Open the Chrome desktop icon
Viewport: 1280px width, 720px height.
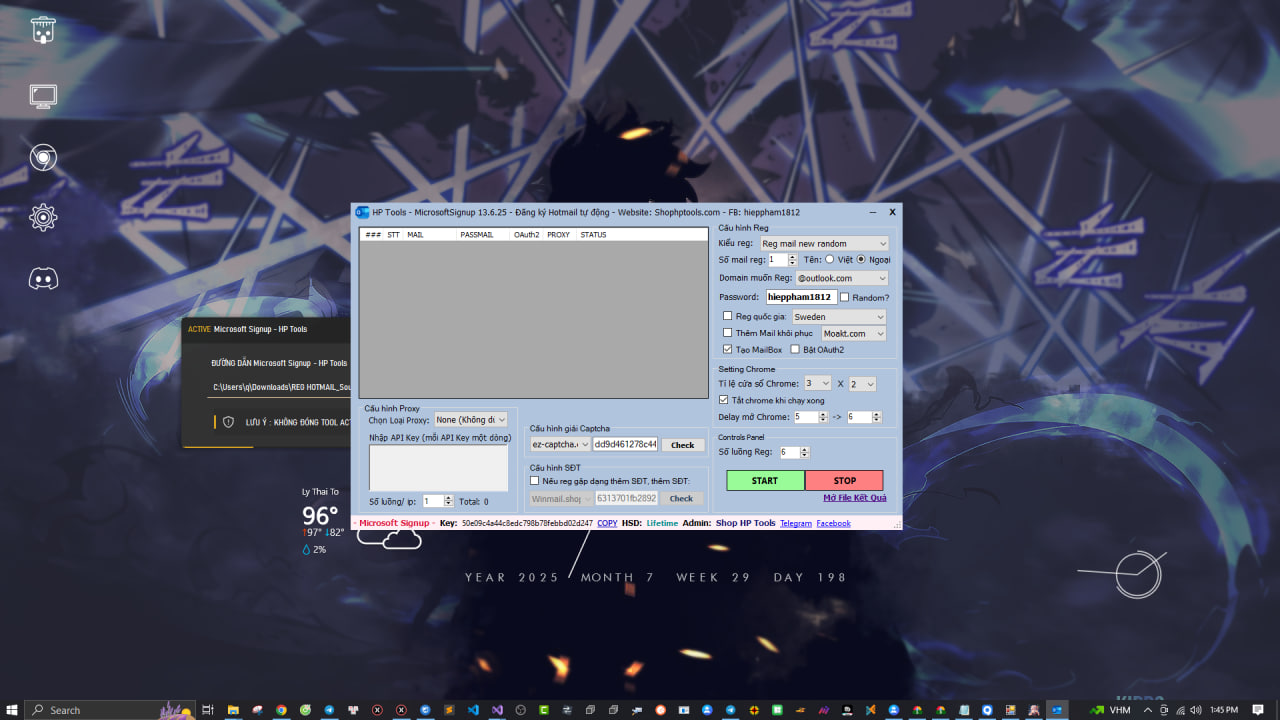point(43,157)
